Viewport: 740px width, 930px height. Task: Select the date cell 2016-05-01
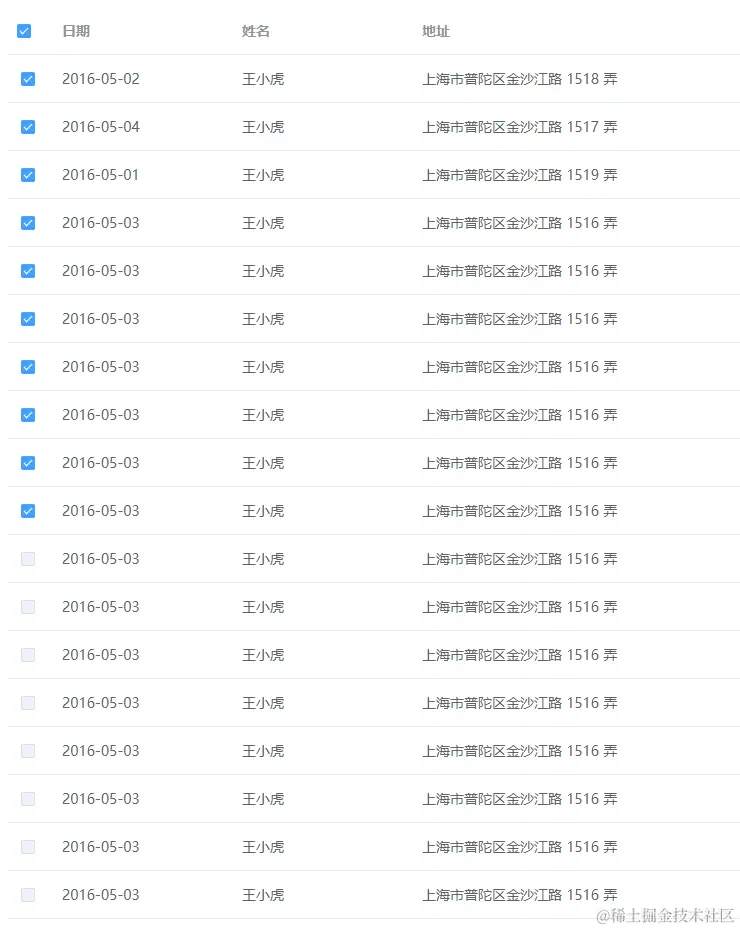tap(100, 175)
